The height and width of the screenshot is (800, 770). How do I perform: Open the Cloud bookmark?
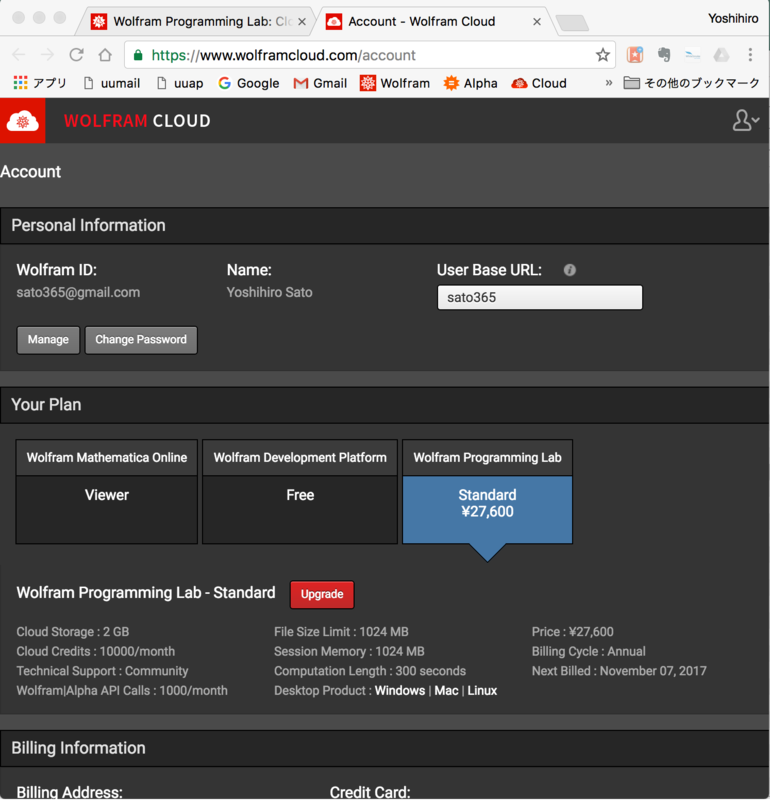pos(539,83)
